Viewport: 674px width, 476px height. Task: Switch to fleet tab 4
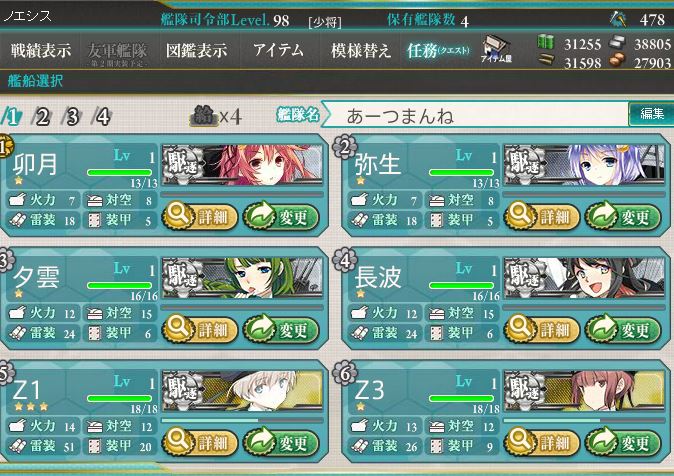[102, 117]
